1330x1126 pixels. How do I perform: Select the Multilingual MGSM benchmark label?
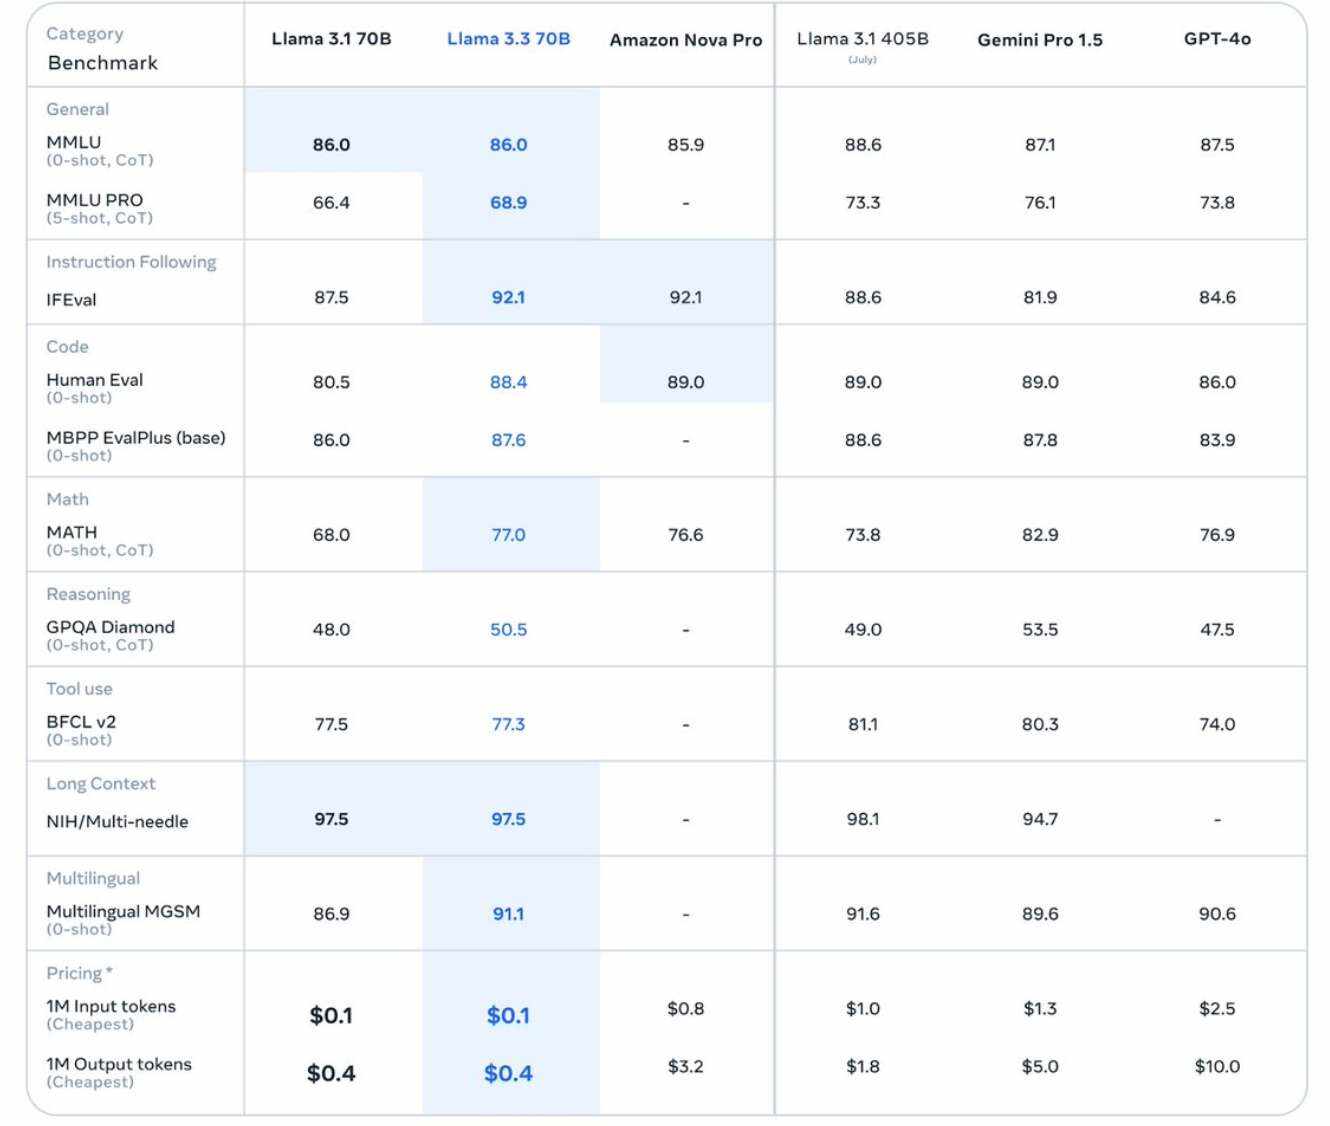point(123,912)
